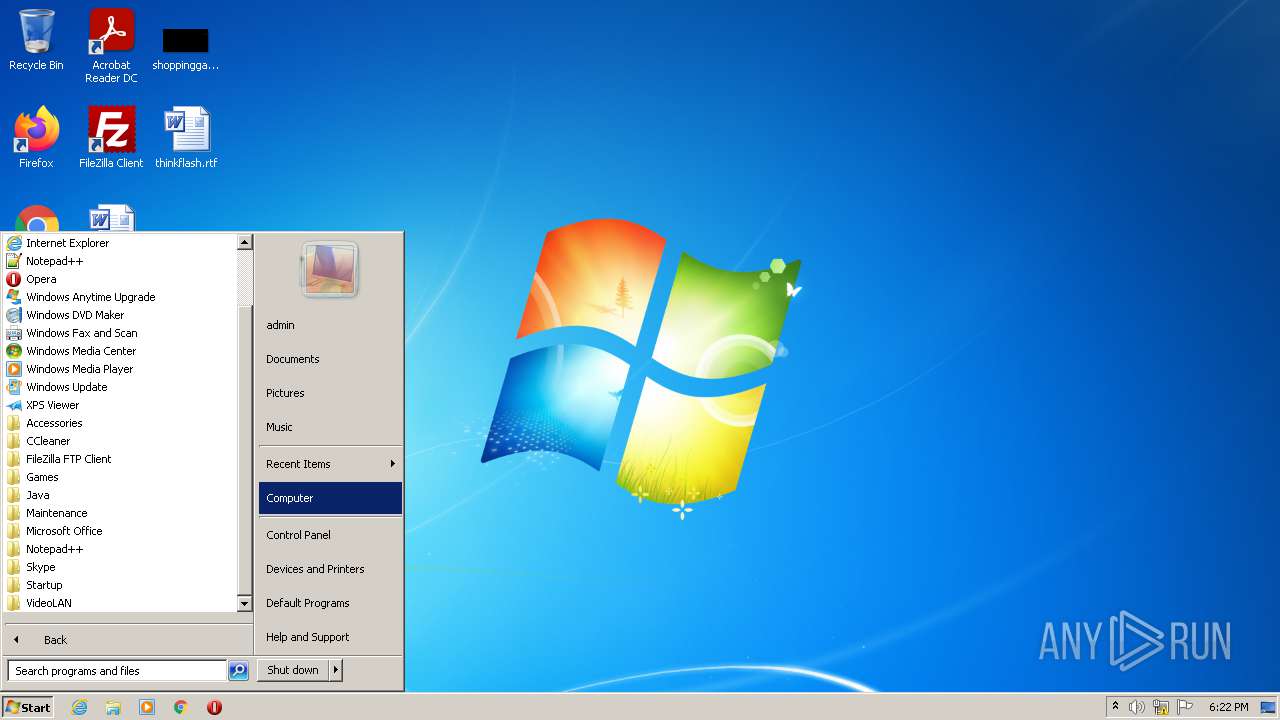This screenshot has height=720, width=1280.
Task: Open Recent Items submenu
Action: point(330,464)
